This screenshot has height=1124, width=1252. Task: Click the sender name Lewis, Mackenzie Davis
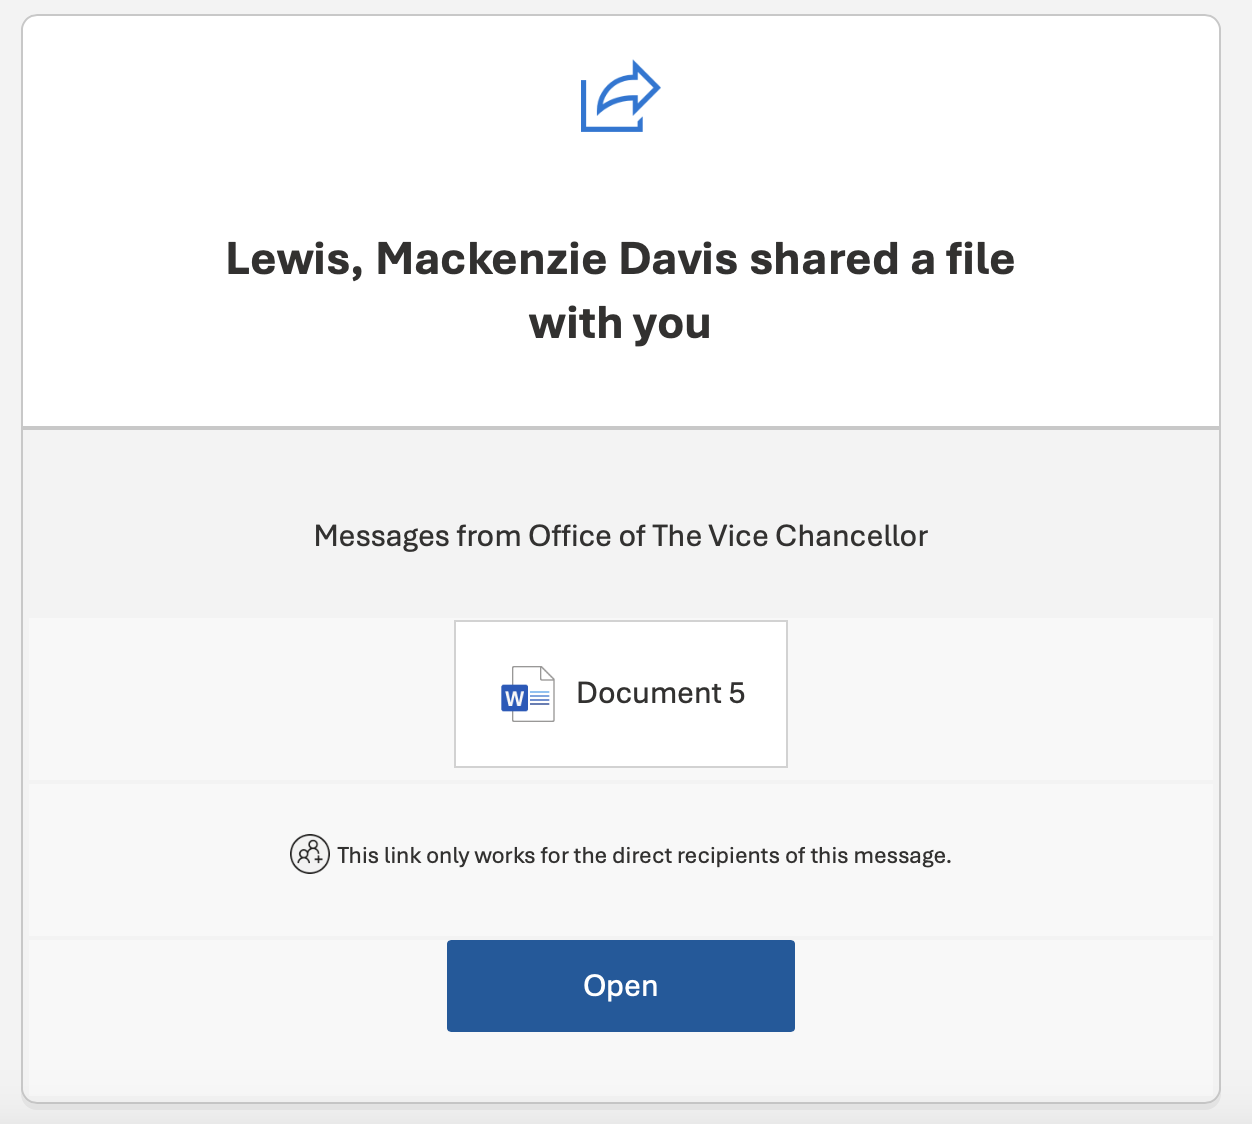coord(480,259)
